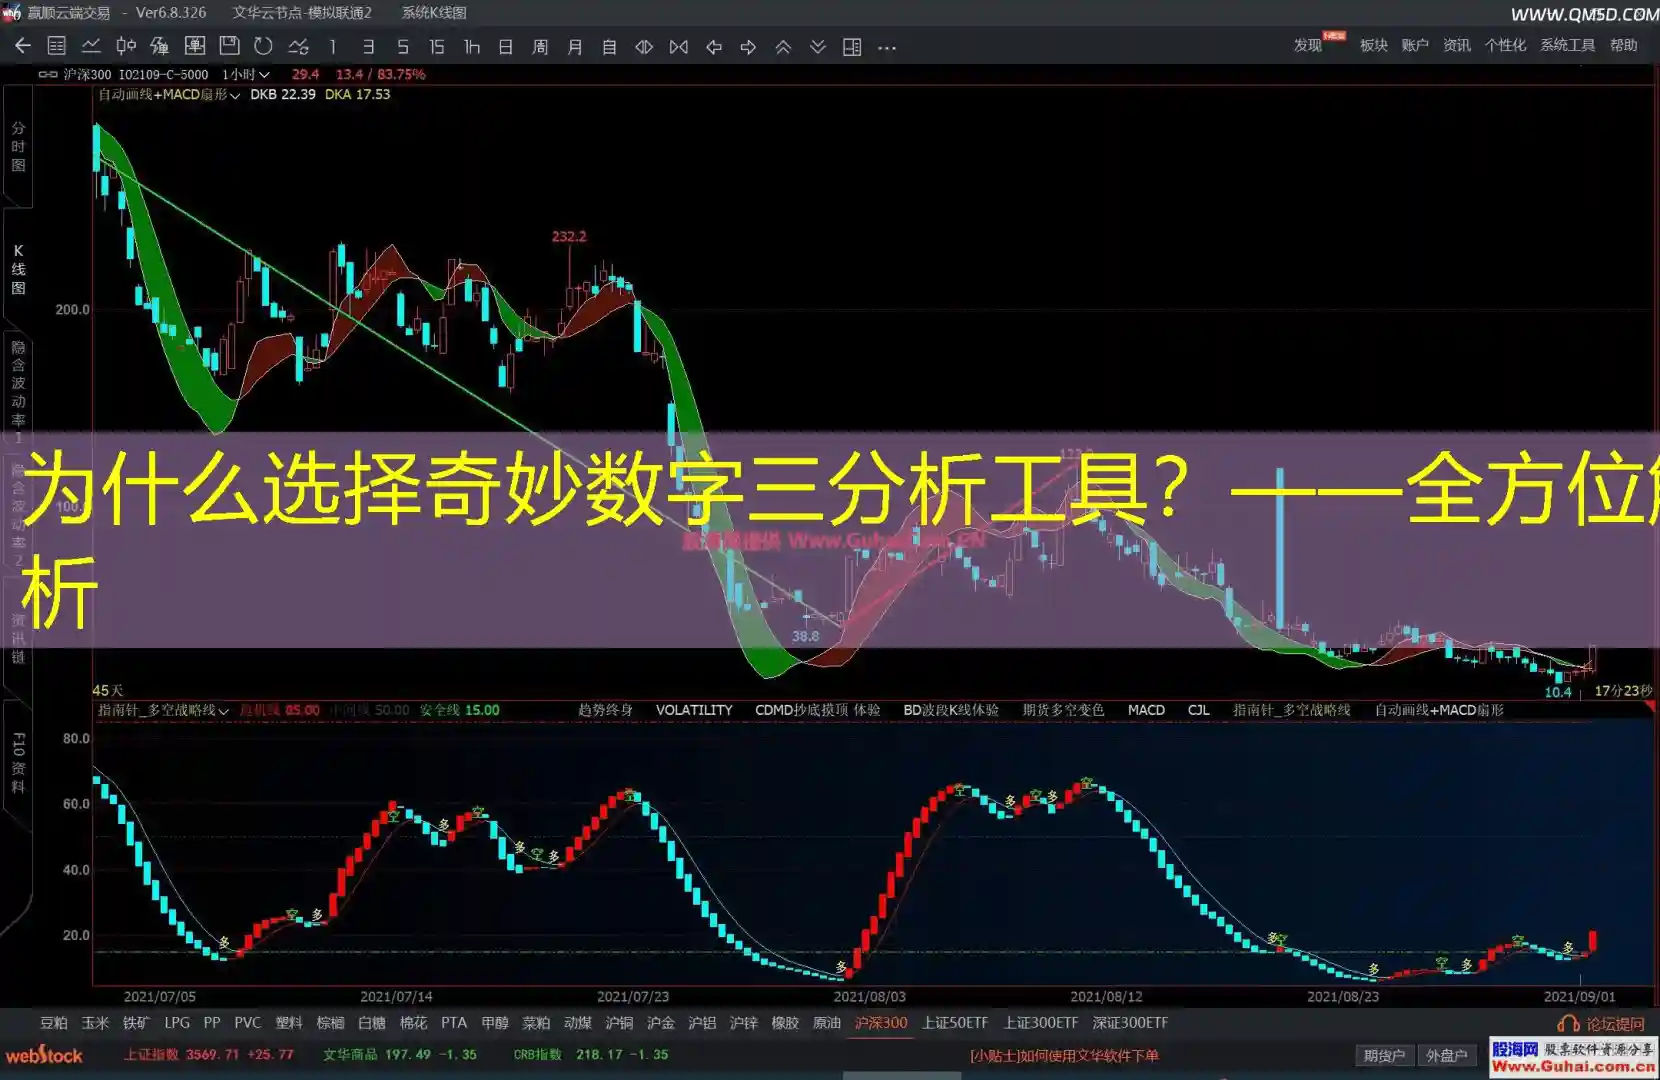This screenshot has height=1080, width=1660.
Task: Open the 个性化 menu
Action: point(1505,45)
